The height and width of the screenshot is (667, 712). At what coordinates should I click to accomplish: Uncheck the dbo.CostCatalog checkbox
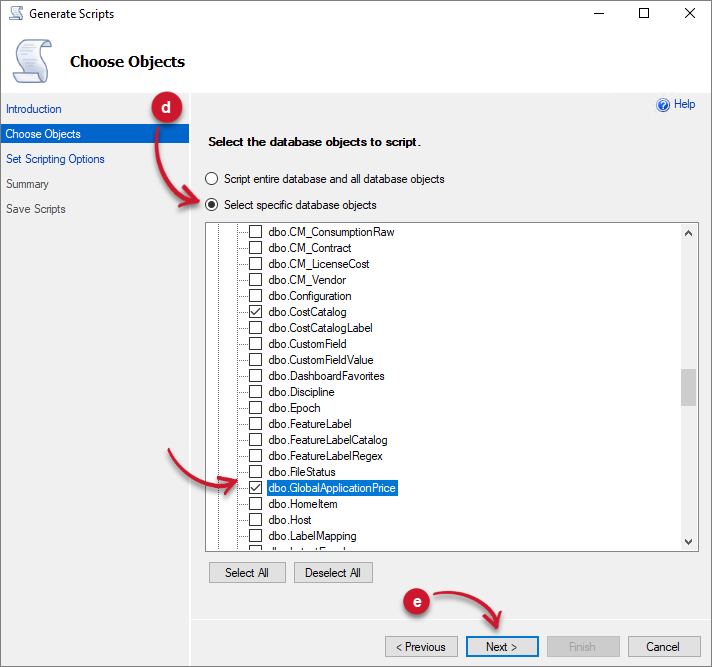pyautogui.click(x=256, y=311)
